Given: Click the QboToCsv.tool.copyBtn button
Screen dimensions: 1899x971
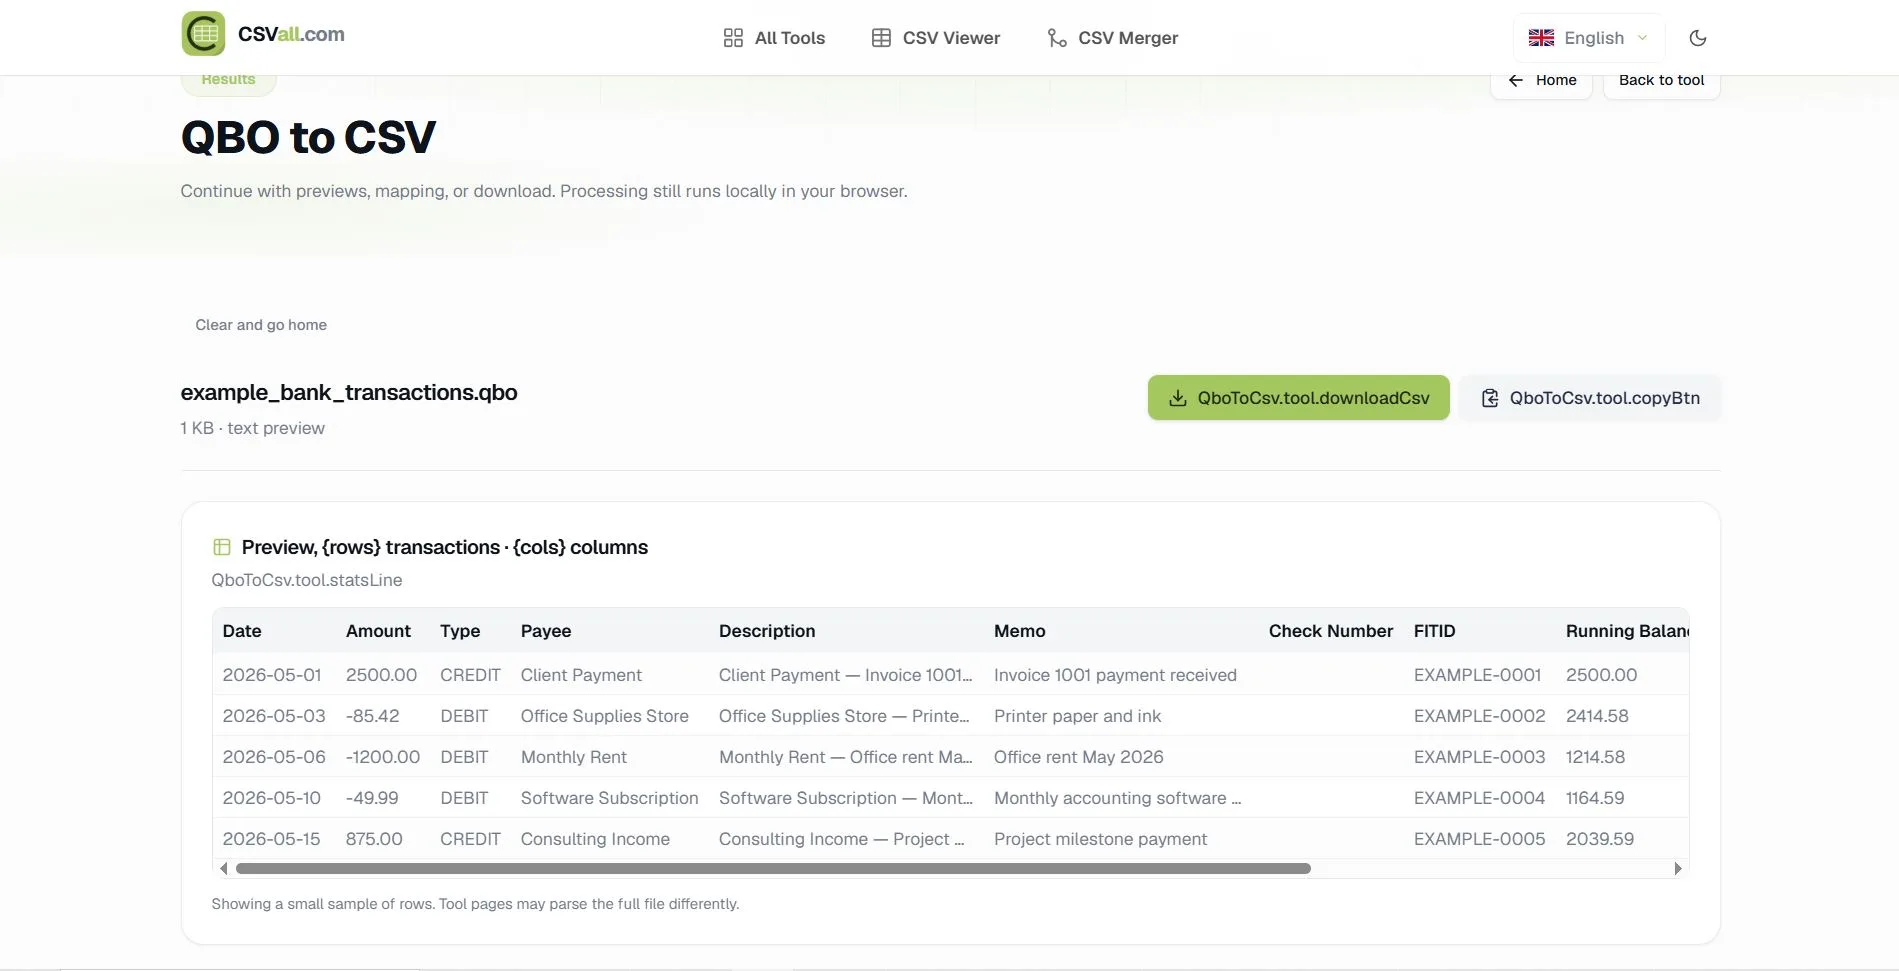Looking at the screenshot, I should click(1590, 398).
